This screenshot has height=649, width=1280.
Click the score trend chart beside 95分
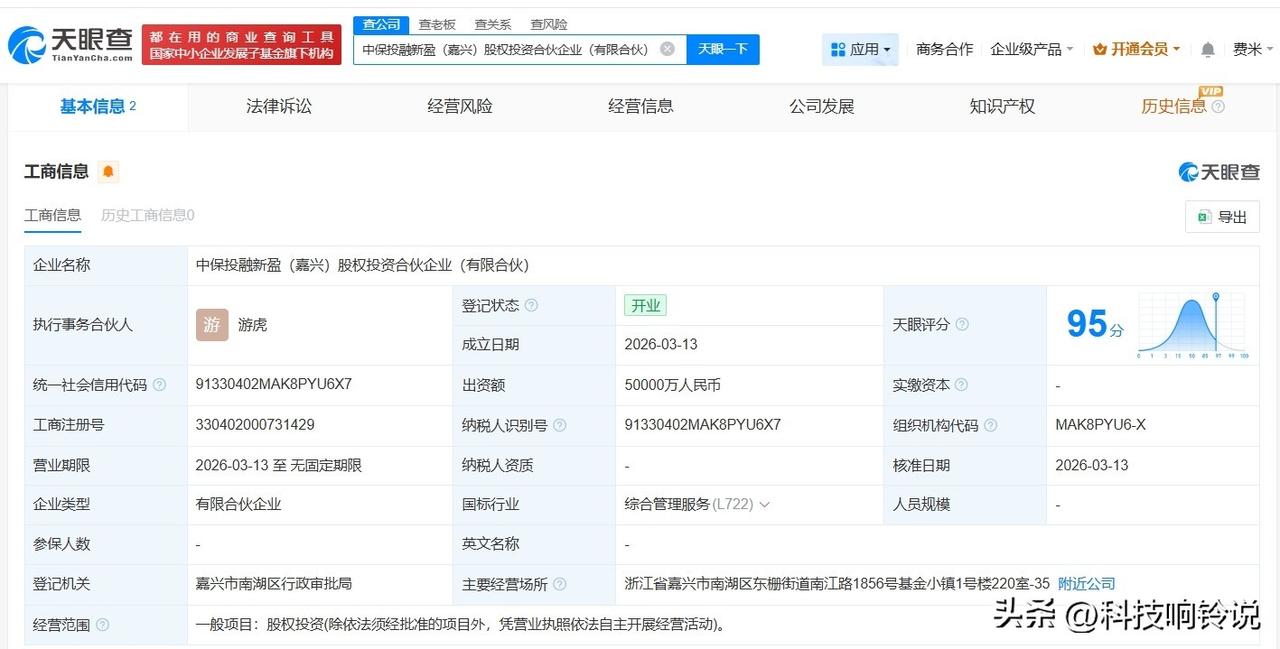click(x=1190, y=322)
